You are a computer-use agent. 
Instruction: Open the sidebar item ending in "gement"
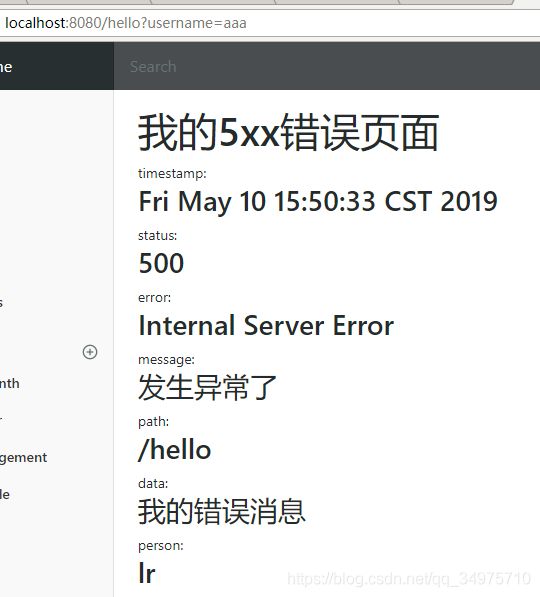pos(23,458)
